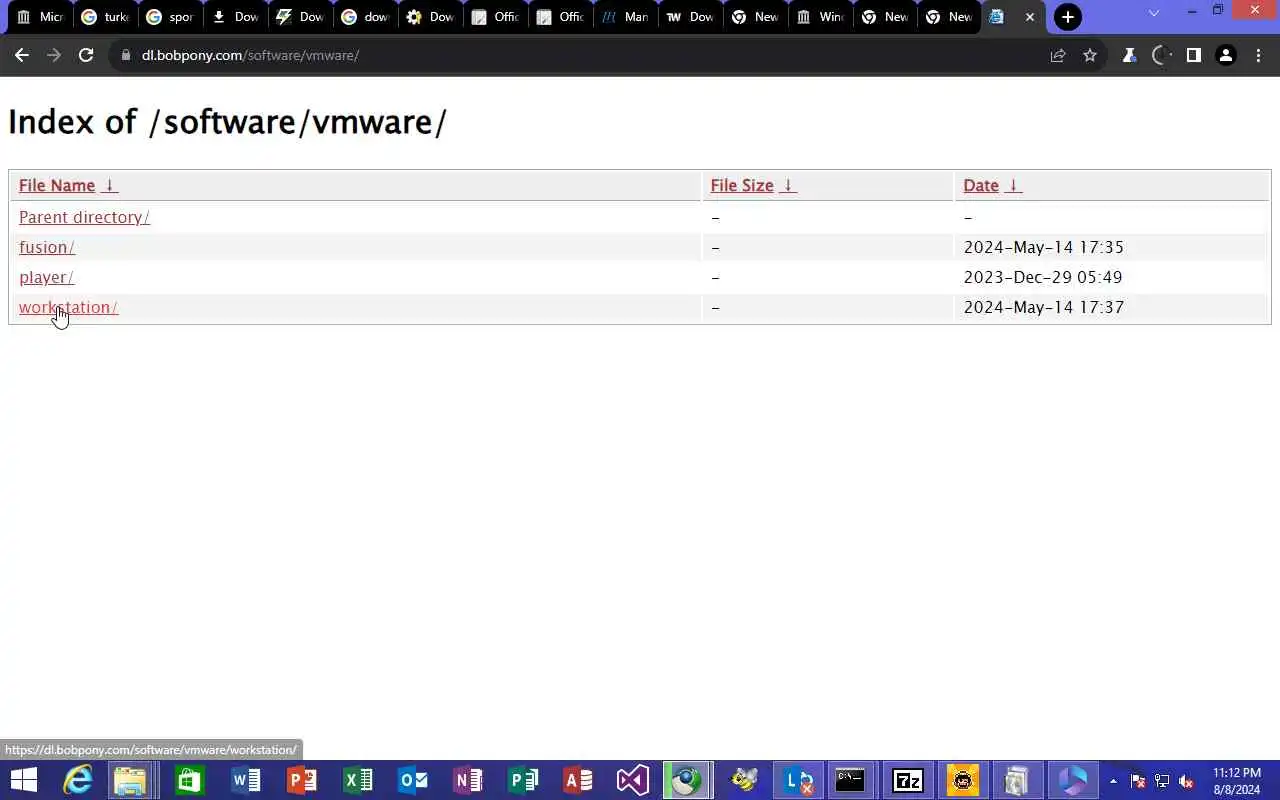View site information lock icon
The height and width of the screenshot is (800, 1280).
tap(126, 55)
